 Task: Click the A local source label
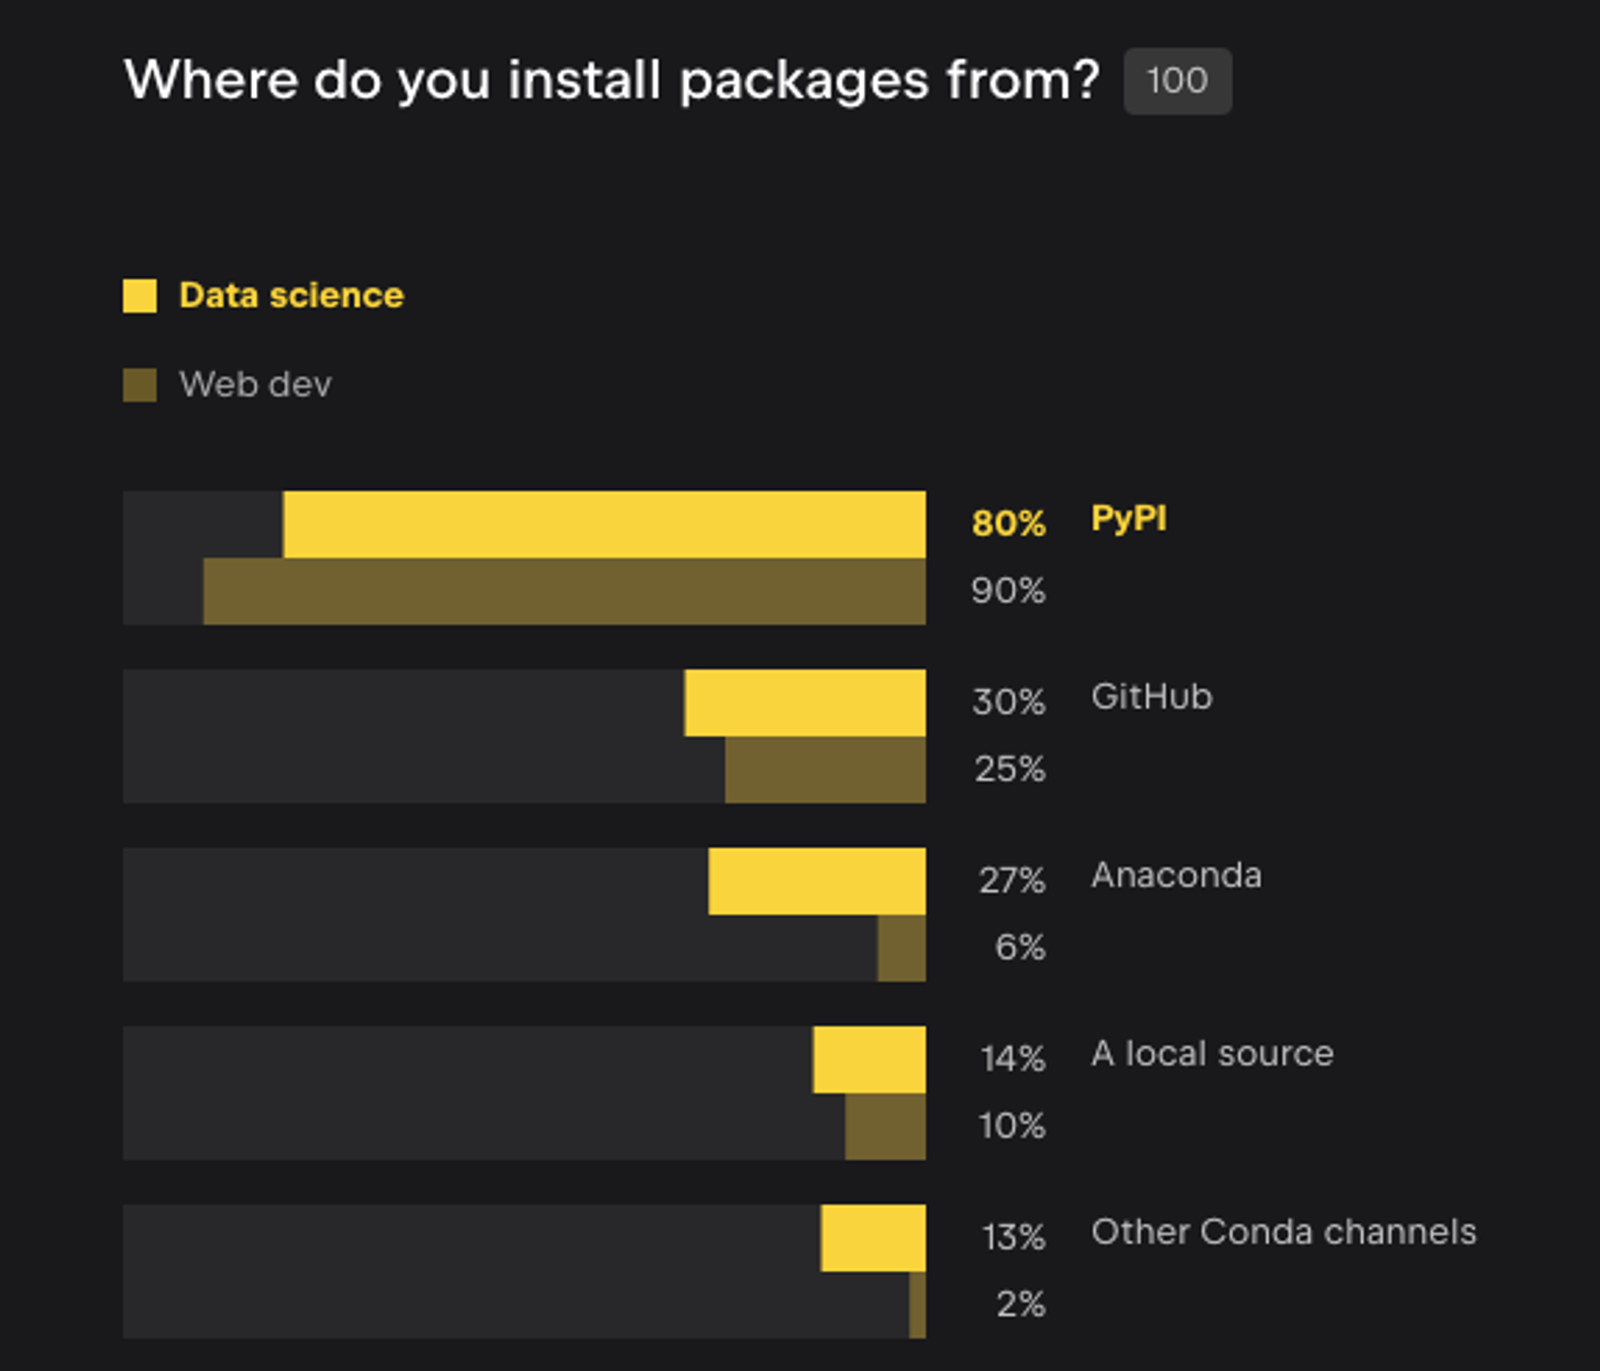pos(1212,1053)
